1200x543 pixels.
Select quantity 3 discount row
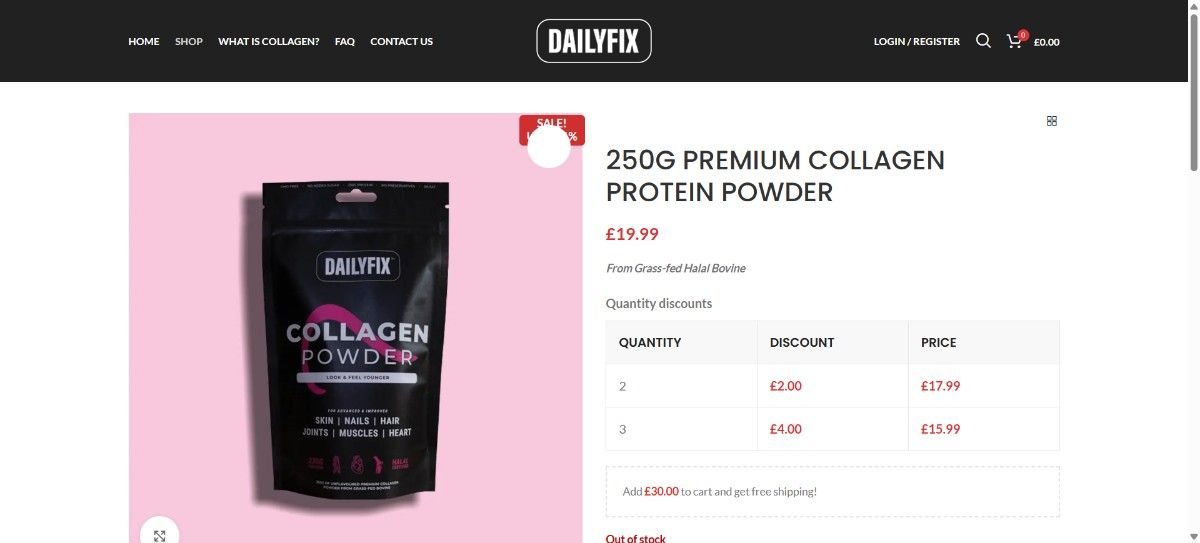pyautogui.click(x=832, y=429)
